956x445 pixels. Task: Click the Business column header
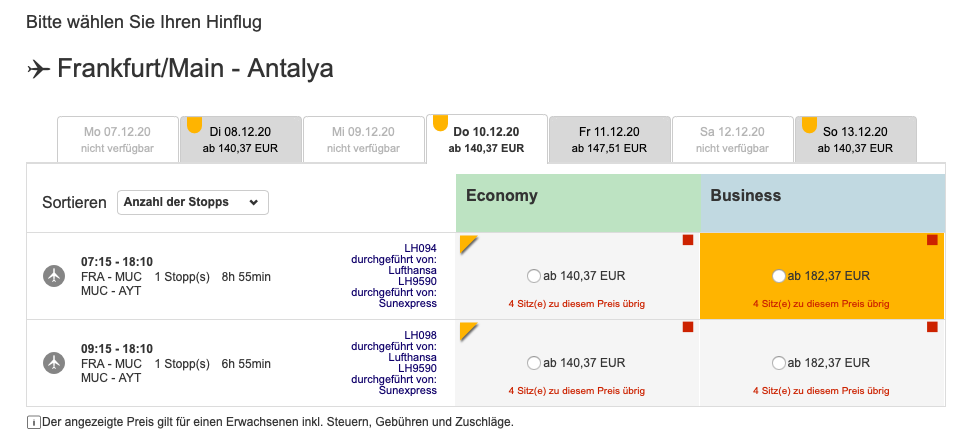click(822, 196)
